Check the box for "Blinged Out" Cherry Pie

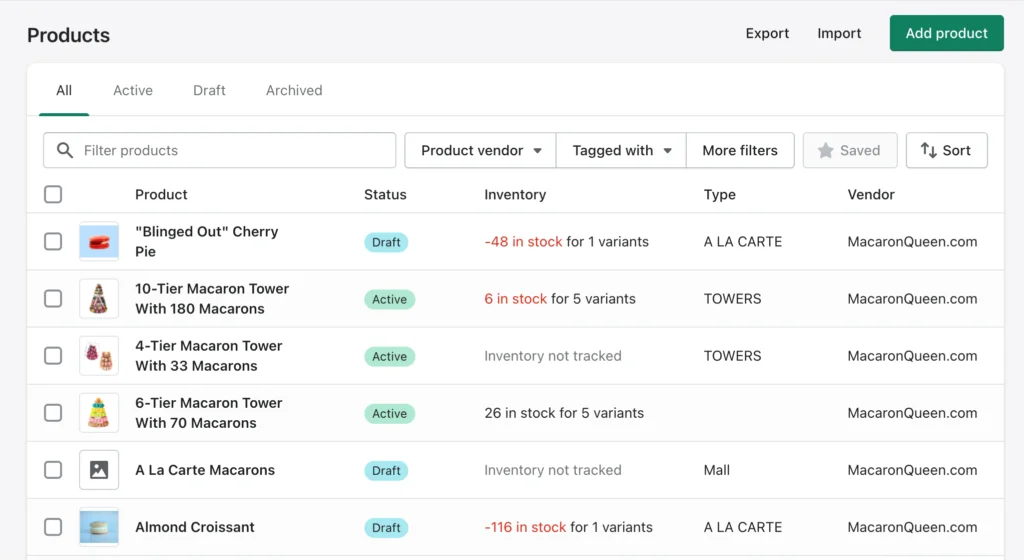point(53,242)
